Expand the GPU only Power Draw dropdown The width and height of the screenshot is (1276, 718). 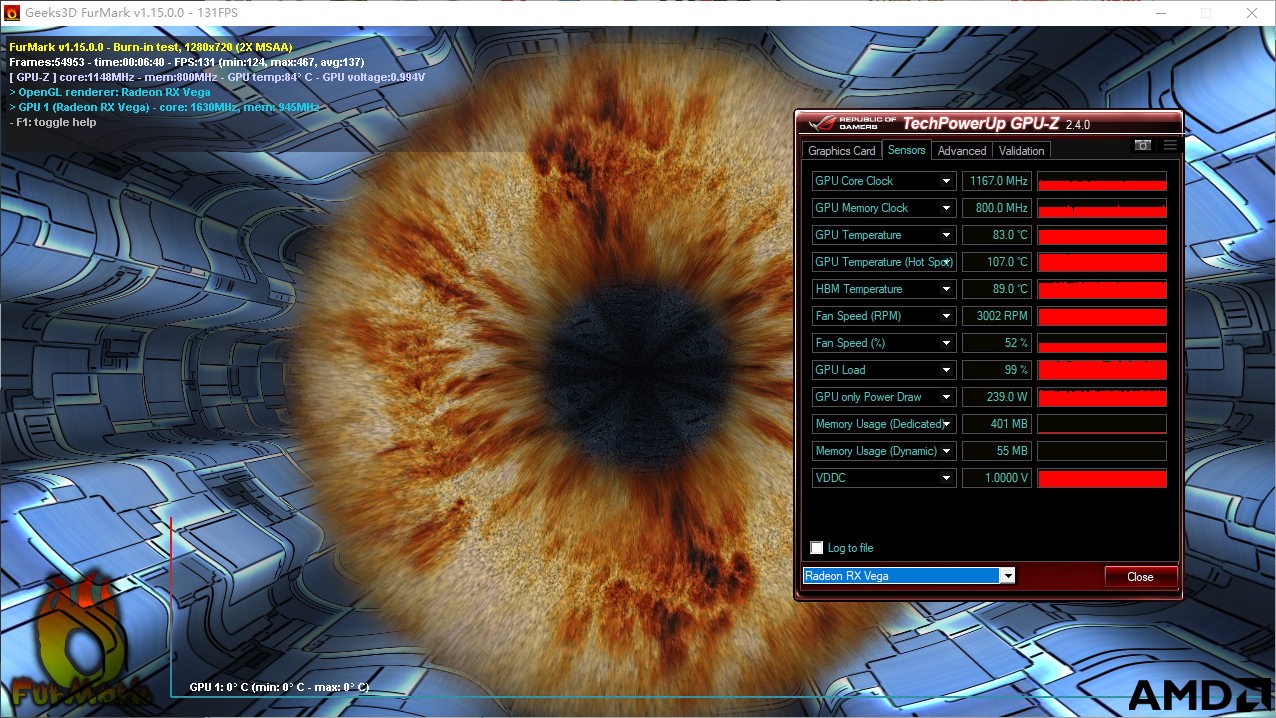pos(947,397)
